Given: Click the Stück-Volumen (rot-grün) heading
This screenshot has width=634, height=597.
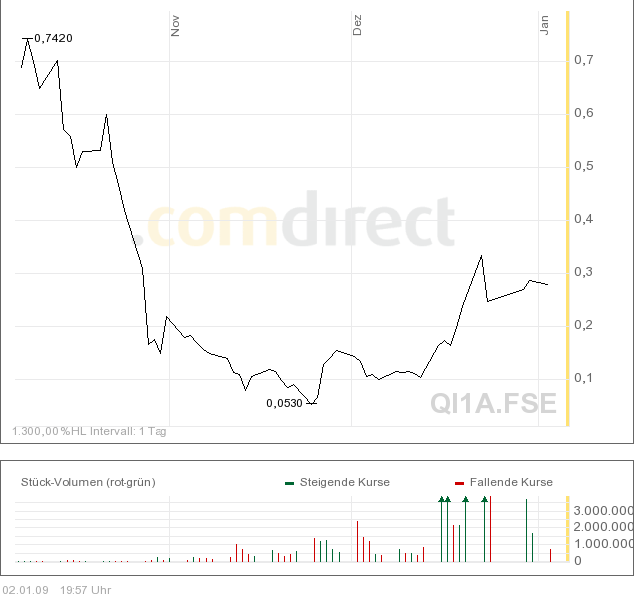Looking at the screenshot, I should (x=88, y=482).
